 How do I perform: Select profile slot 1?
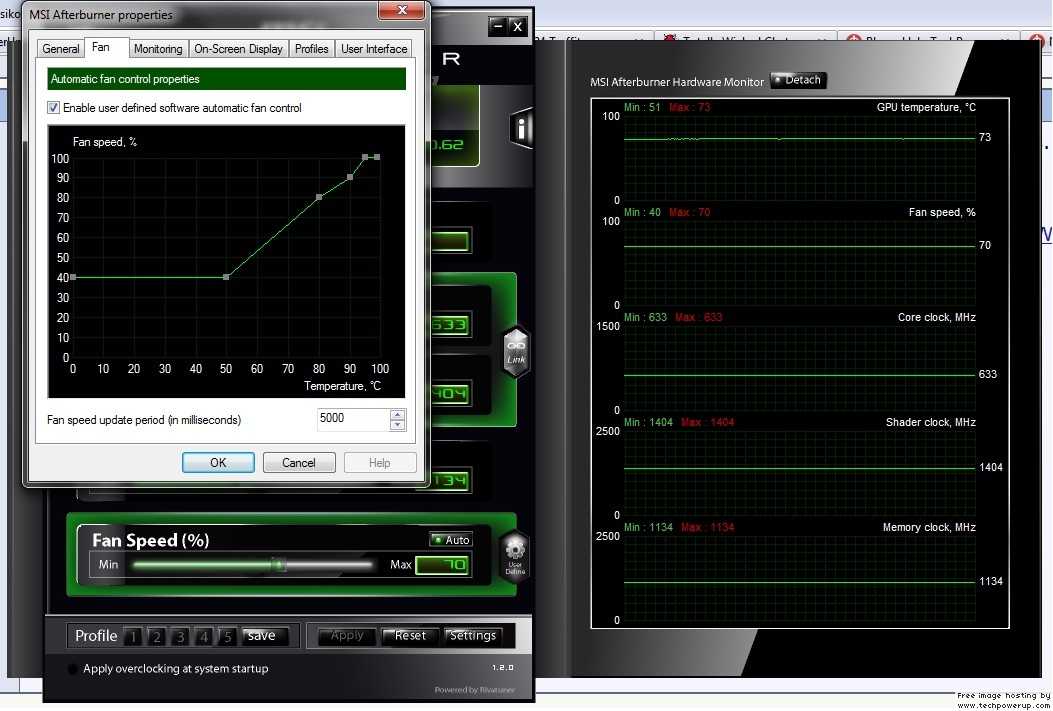(x=133, y=636)
